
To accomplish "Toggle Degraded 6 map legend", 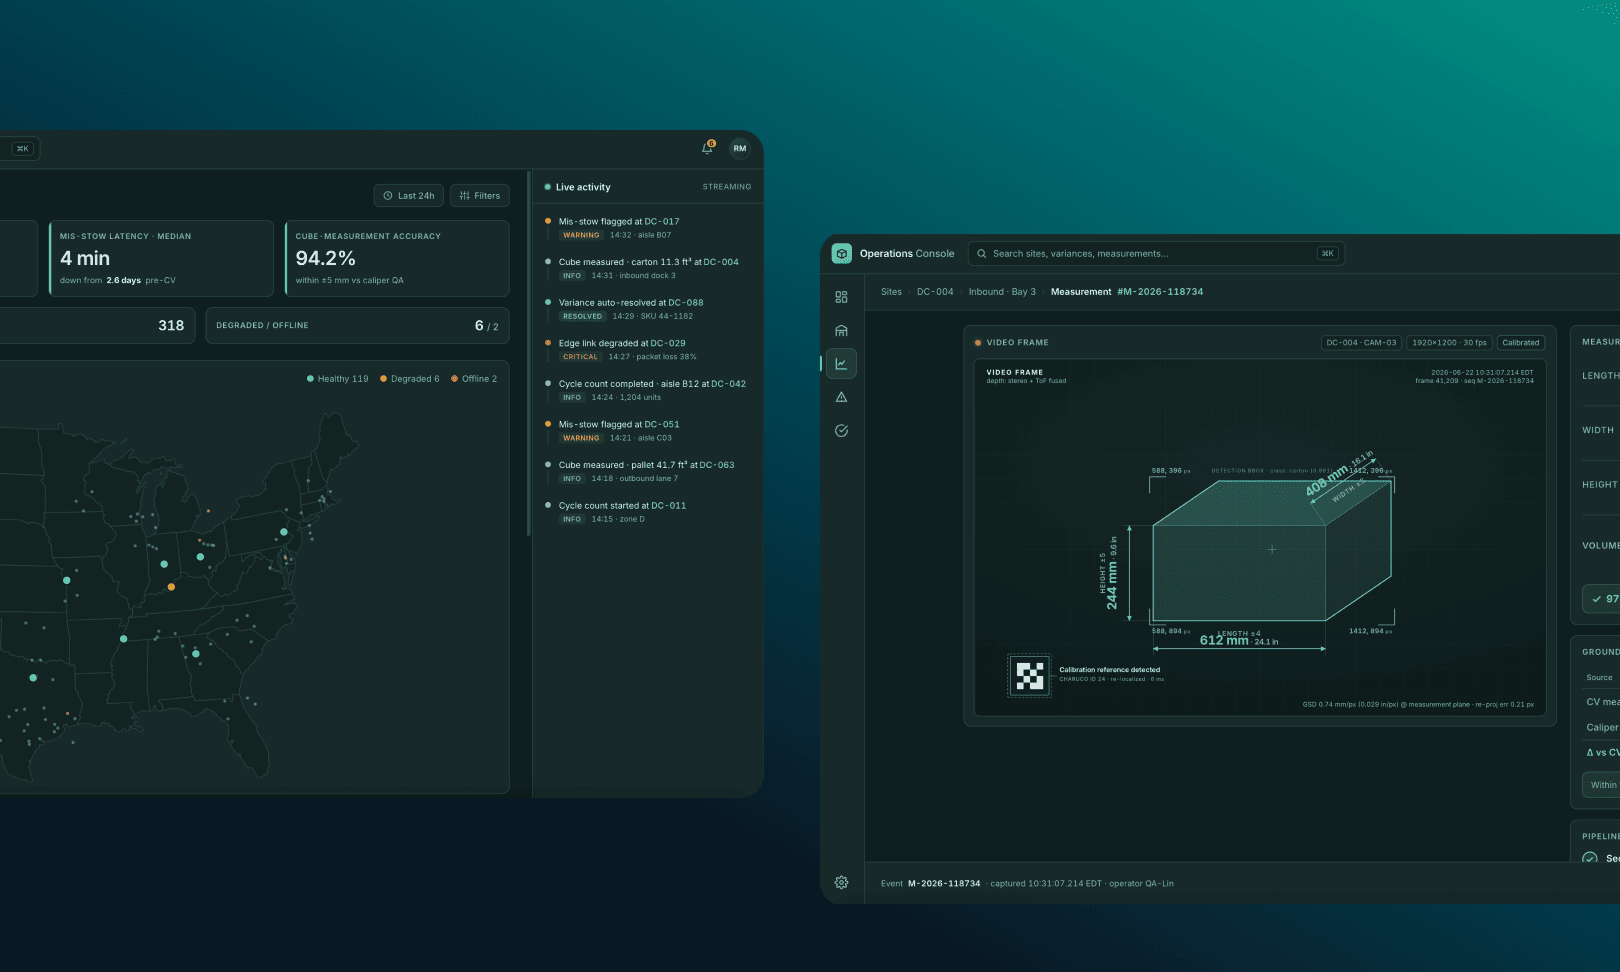I will [x=409, y=379].
